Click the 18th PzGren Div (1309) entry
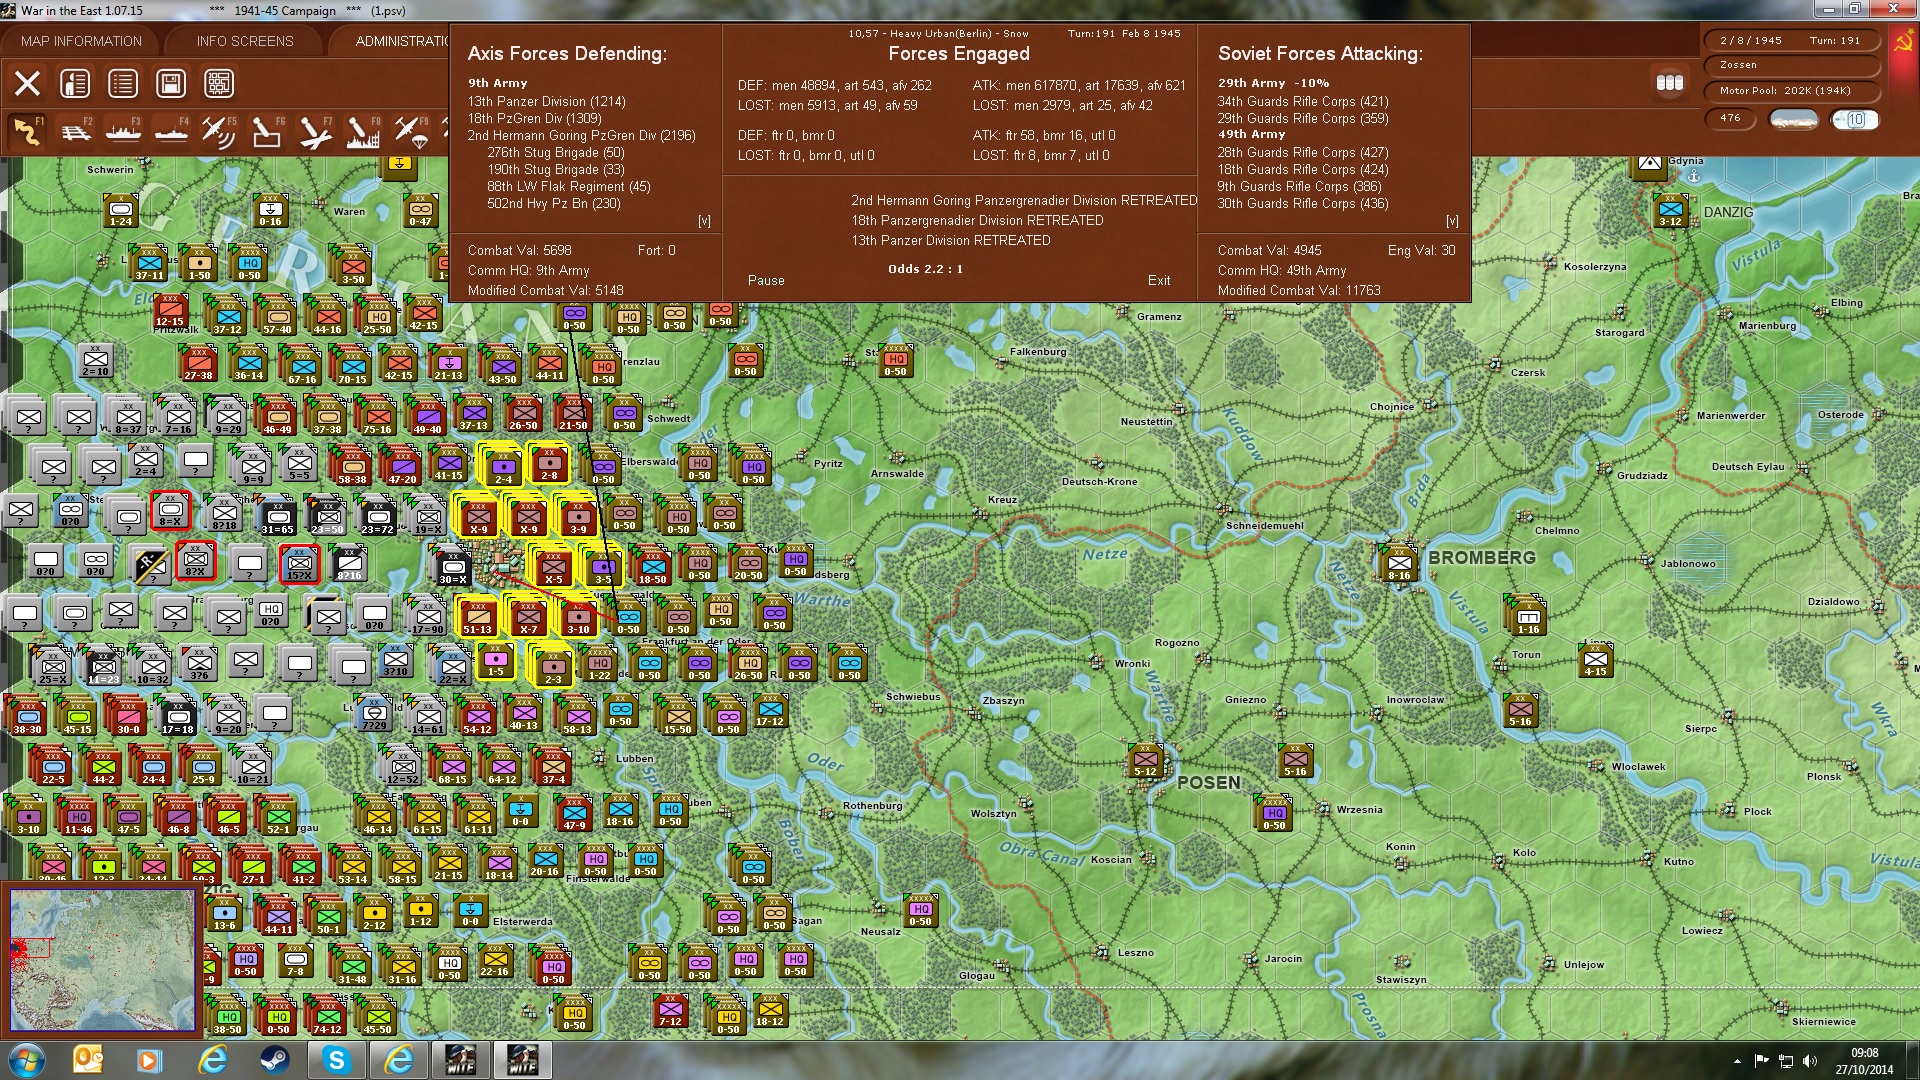The height and width of the screenshot is (1080, 1920). click(x=535, y=118)
